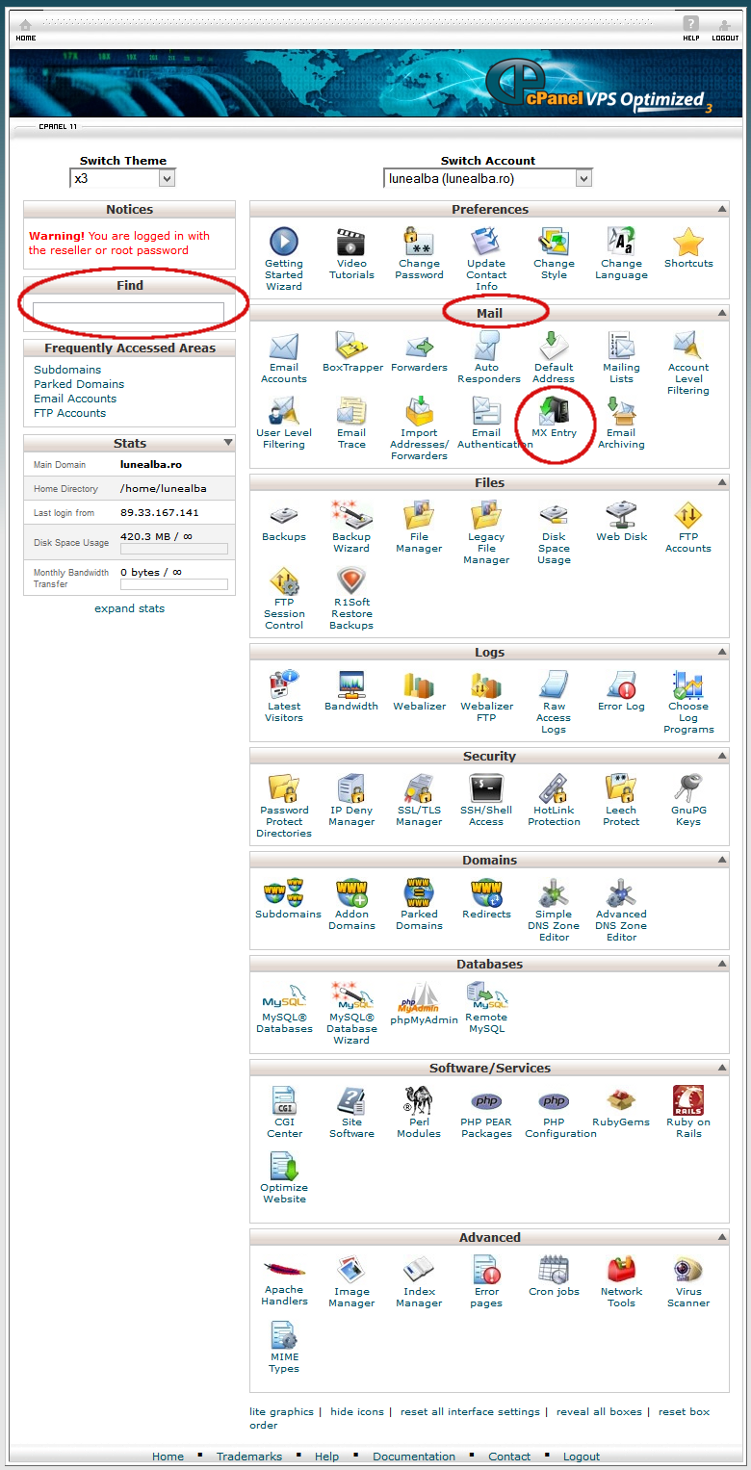Viewport: 751px width, 1470px height.
Task: Open MySQL Databases
Action: coord(284,1009)
